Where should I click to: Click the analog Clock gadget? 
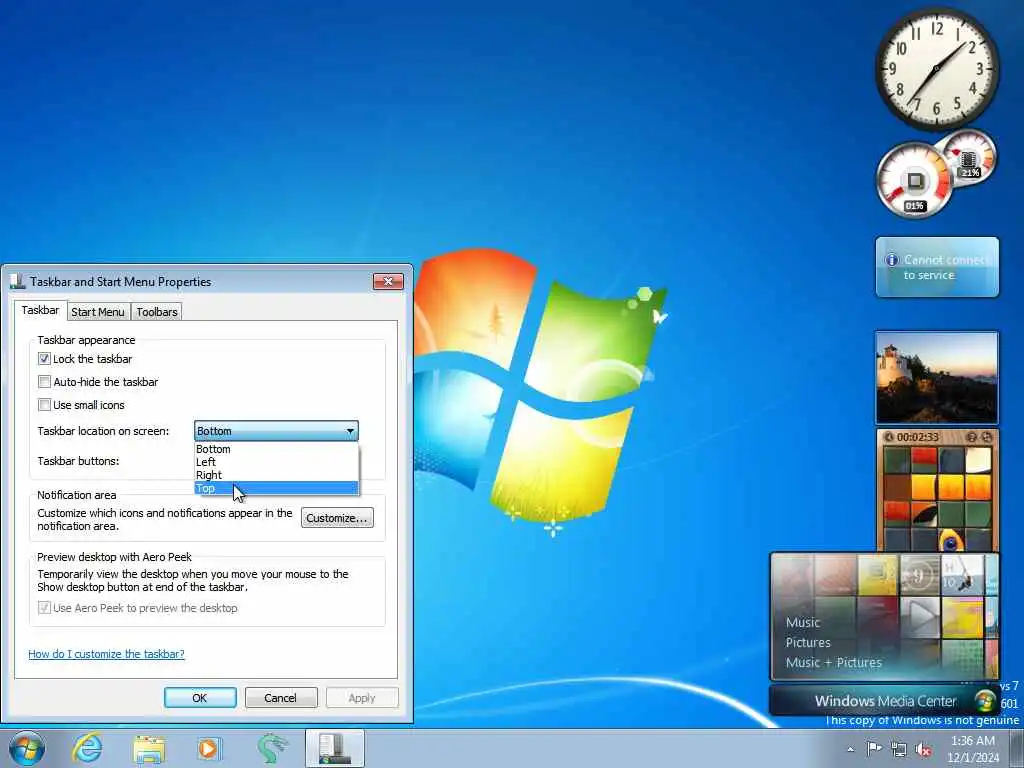pyautogui.click(x=936, y=69)
